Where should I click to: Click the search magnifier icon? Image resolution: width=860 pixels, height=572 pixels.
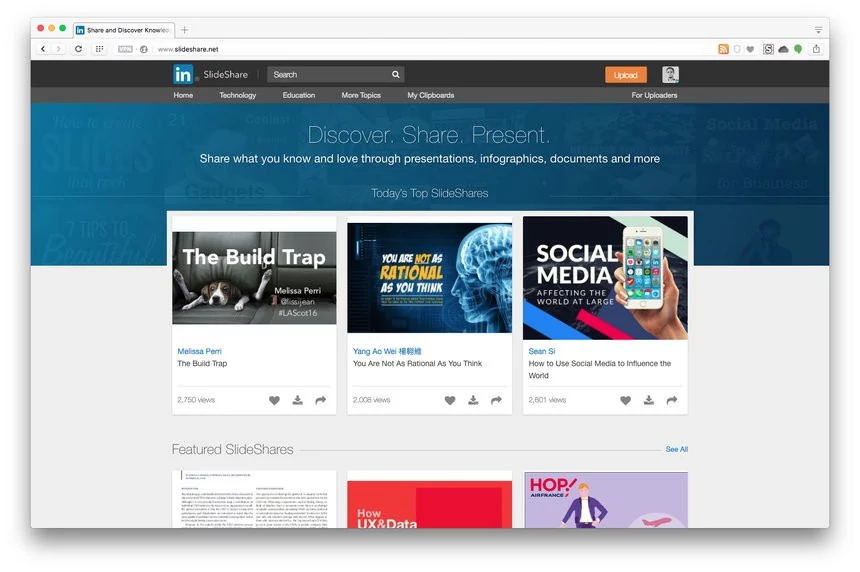pos(395,75)
